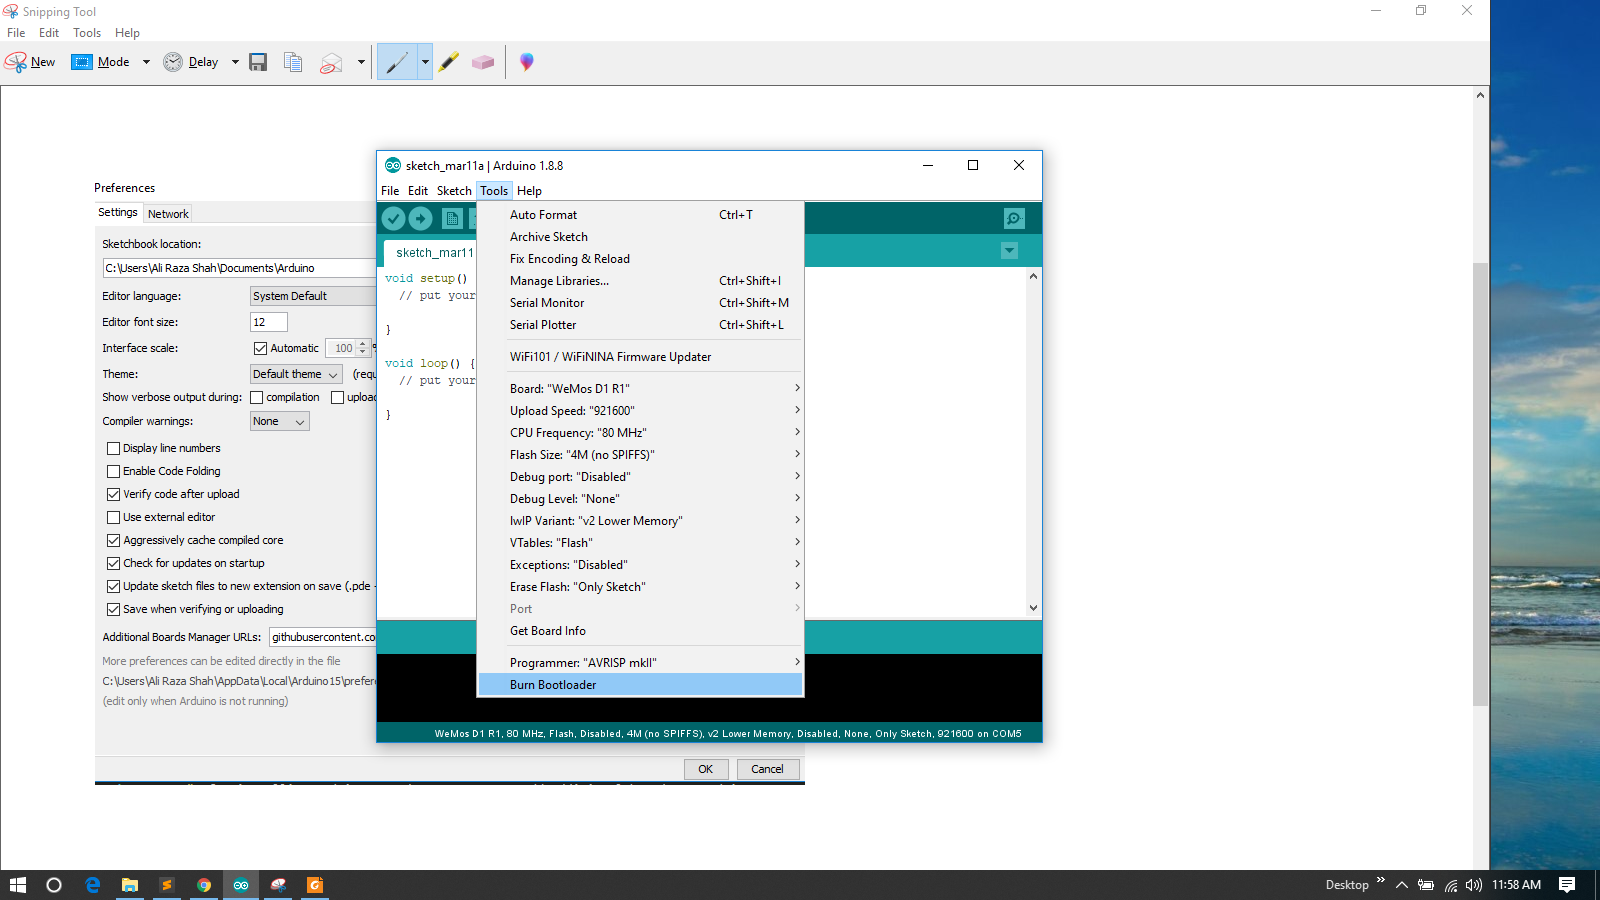The width and height of the screenshot is (1600, 900).
Task: Toggle Aggressively cache compiled core
Action: coord(113,541)
